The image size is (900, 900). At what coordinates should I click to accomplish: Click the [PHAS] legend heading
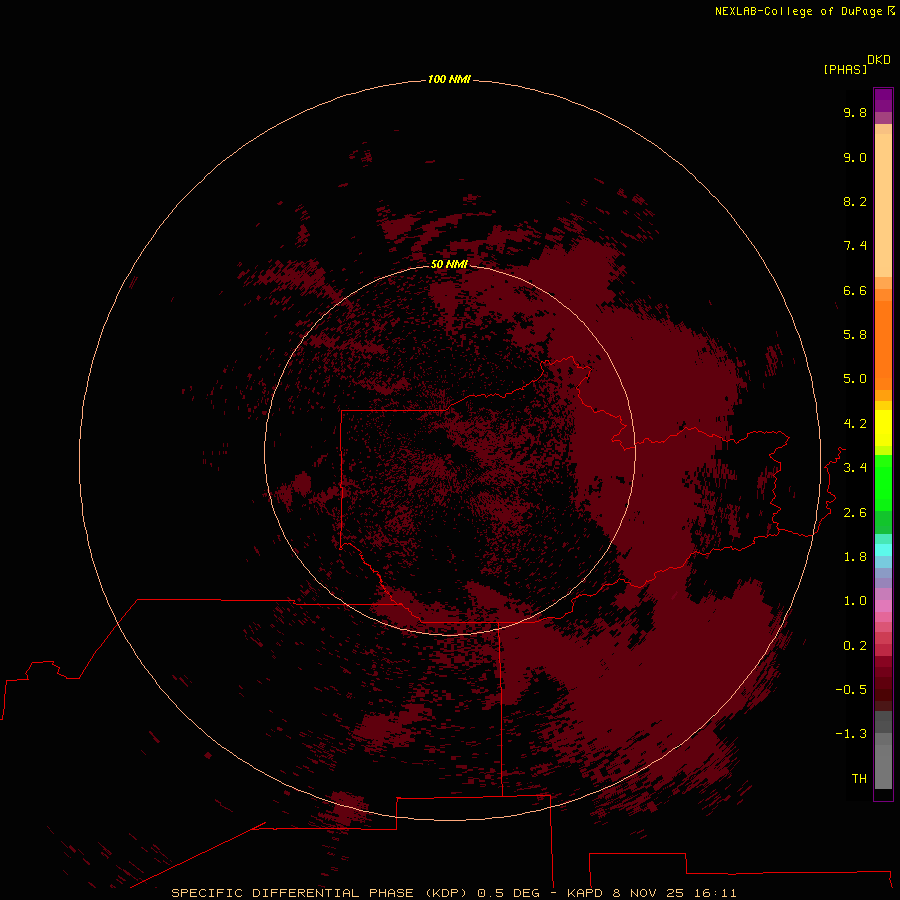[845, 70]
